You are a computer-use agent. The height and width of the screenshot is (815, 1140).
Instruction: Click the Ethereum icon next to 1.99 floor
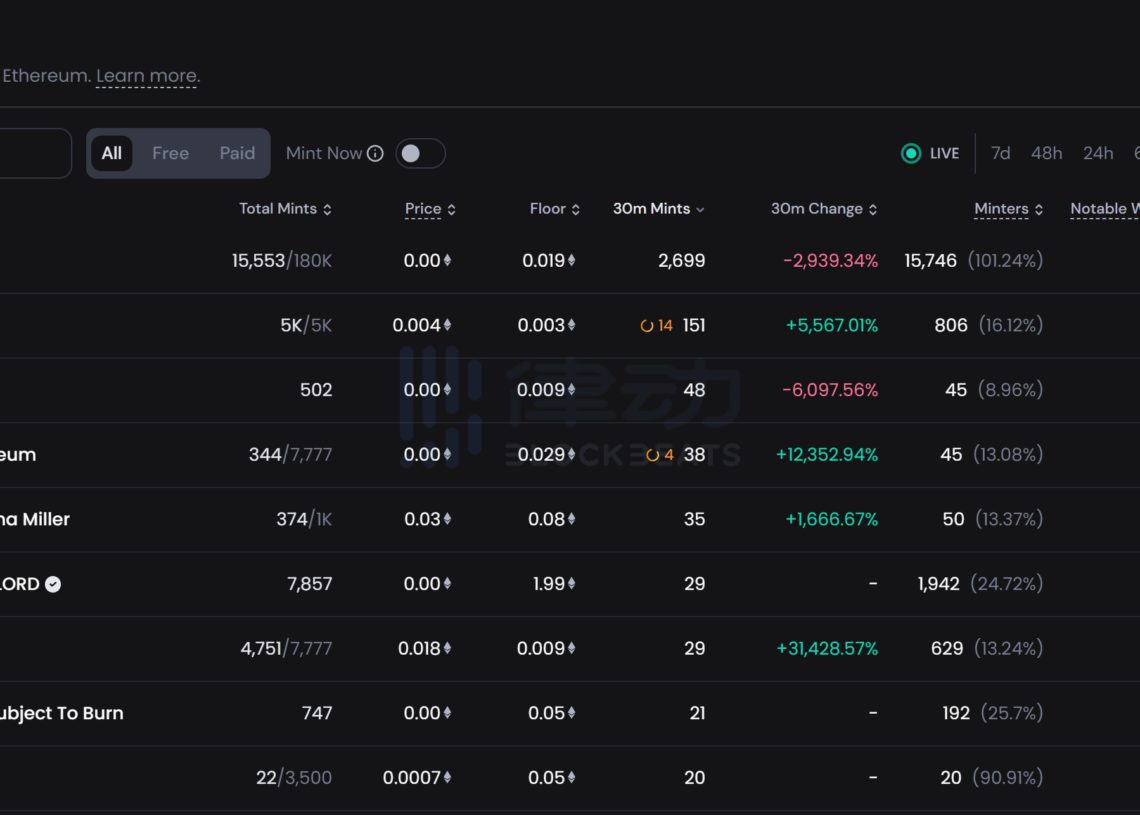pyautogui.click(x=572, y=583)
